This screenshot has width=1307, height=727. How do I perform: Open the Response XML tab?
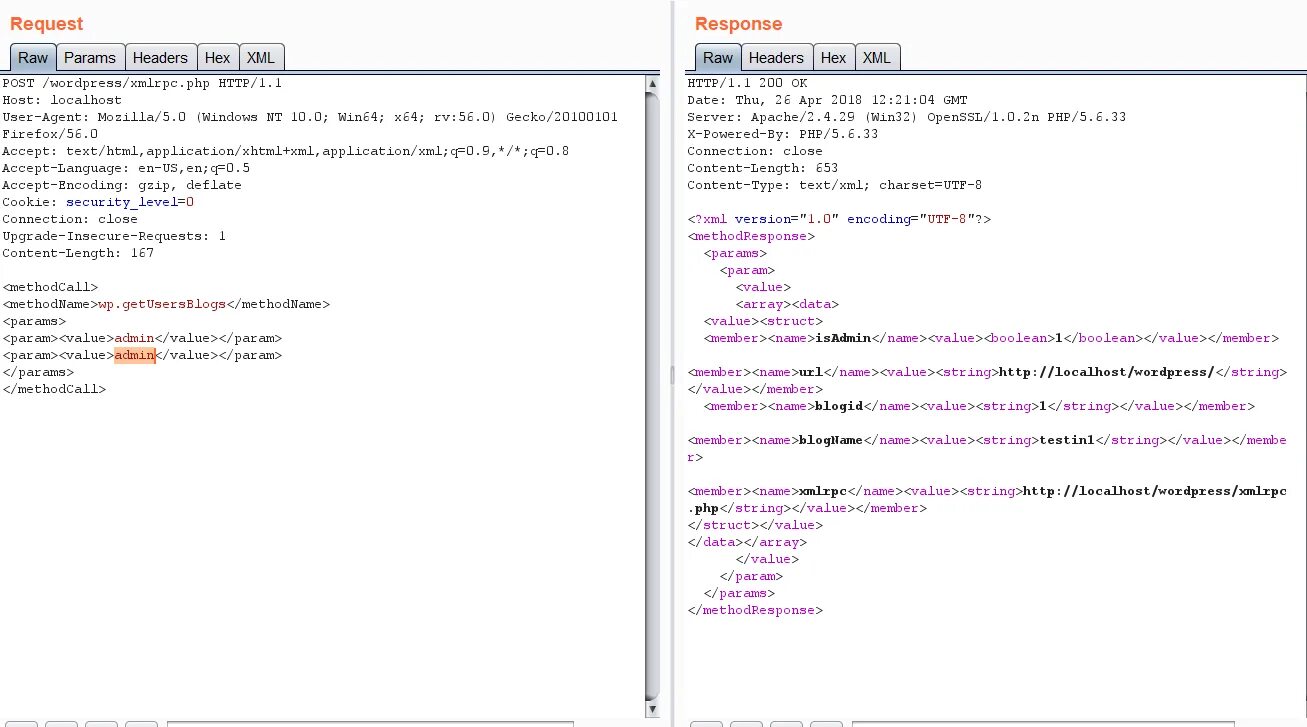[877, 57]
